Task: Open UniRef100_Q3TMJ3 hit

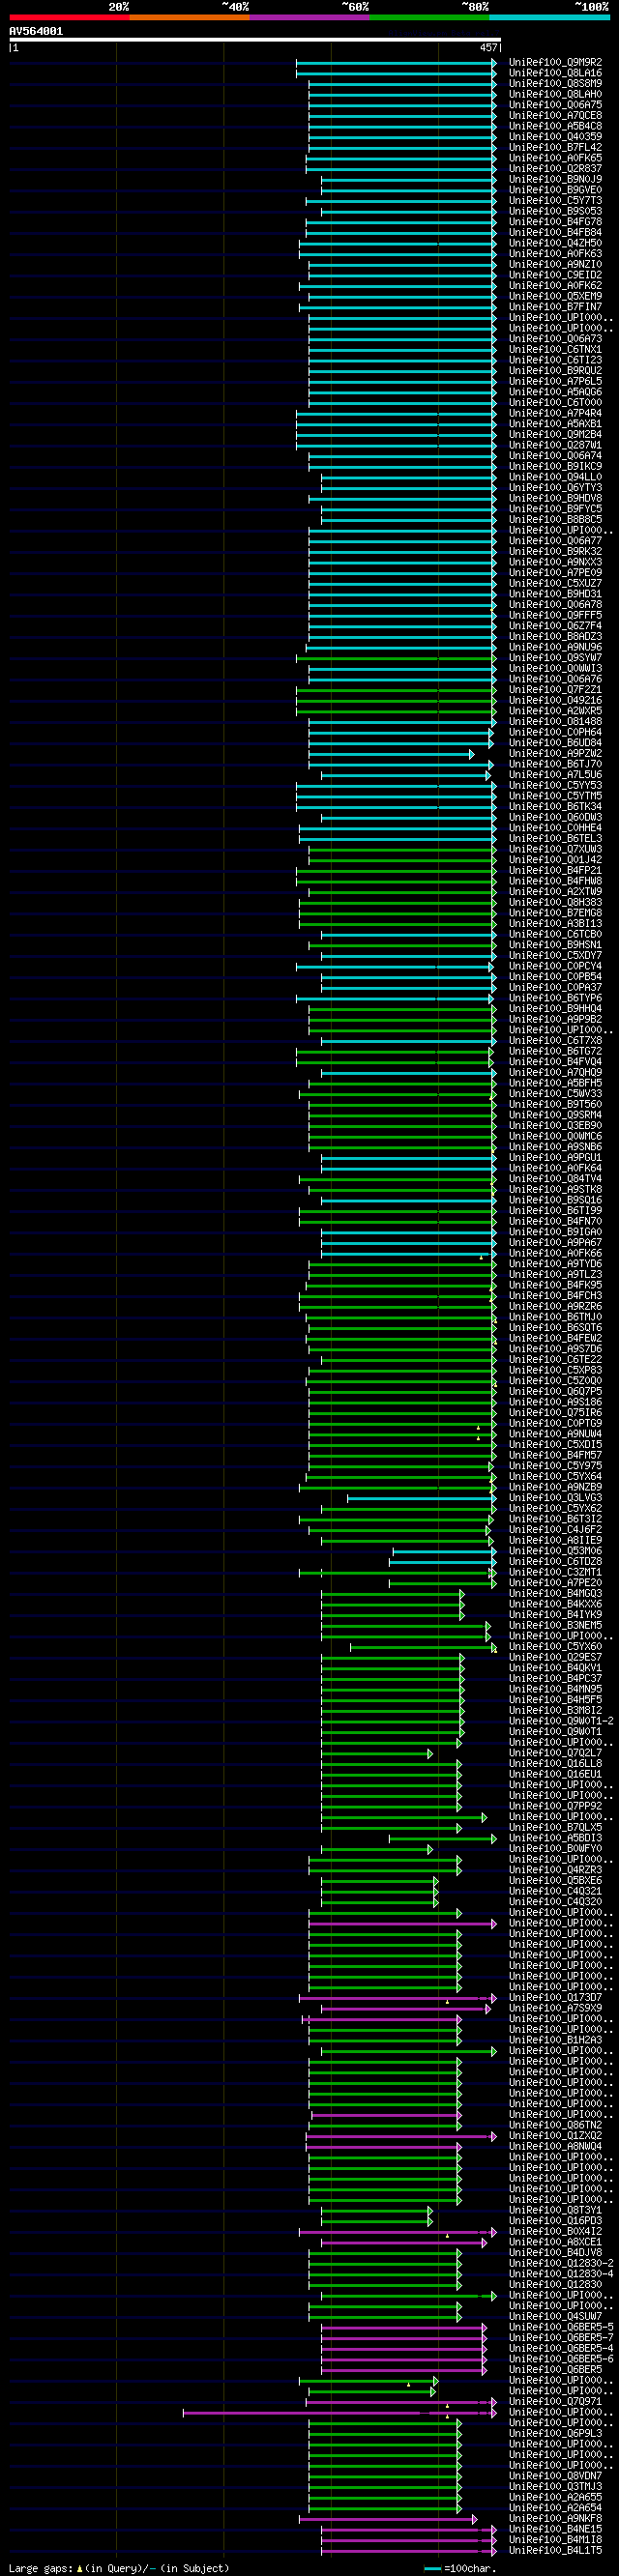Action: 555,2487
